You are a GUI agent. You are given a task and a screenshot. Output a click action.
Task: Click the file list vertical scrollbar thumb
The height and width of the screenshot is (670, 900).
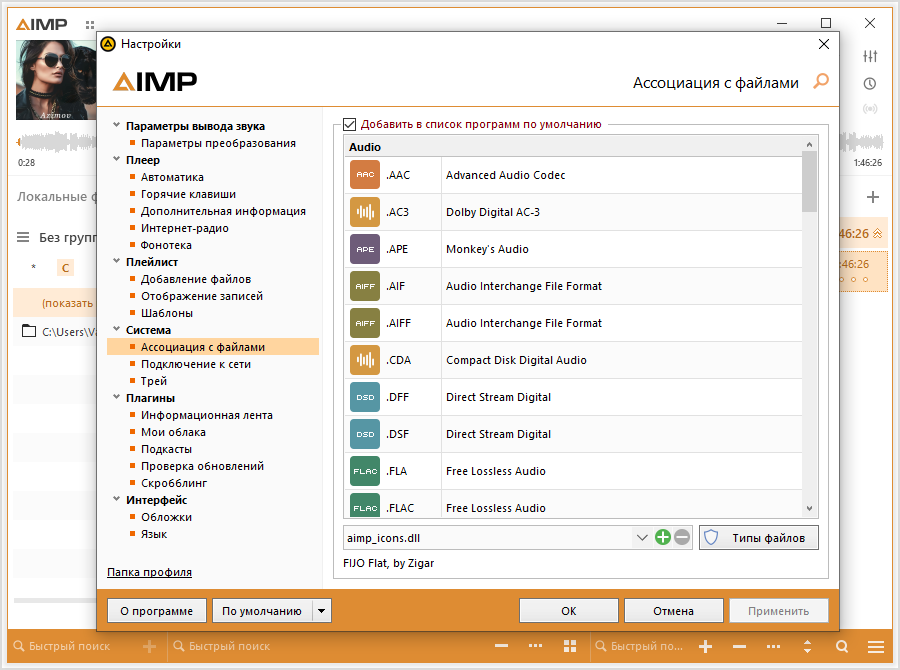[809, 181]
